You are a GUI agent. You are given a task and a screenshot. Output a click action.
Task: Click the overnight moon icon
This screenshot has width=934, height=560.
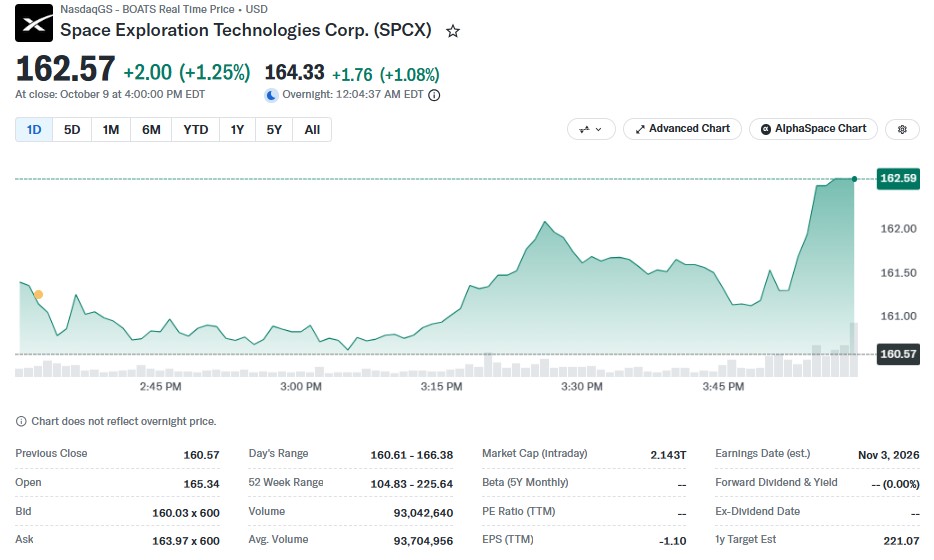pos(271,95)
